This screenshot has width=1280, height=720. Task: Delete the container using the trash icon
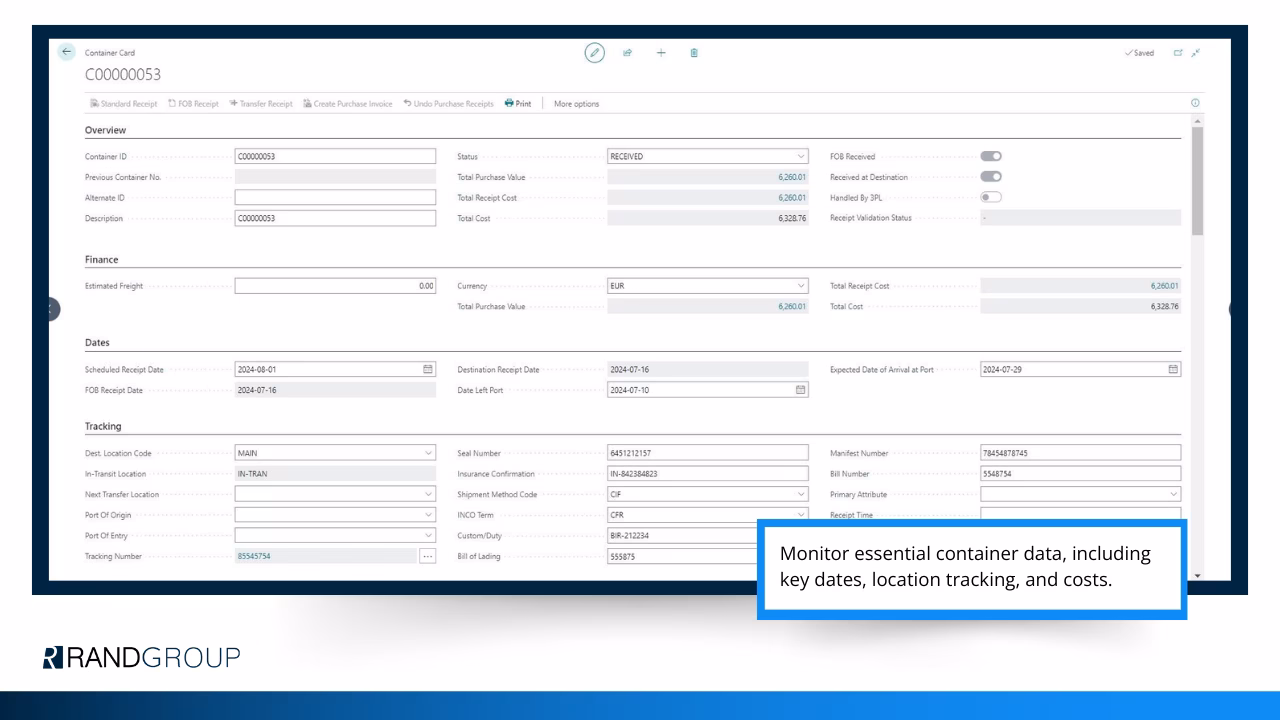click(694, 53)
